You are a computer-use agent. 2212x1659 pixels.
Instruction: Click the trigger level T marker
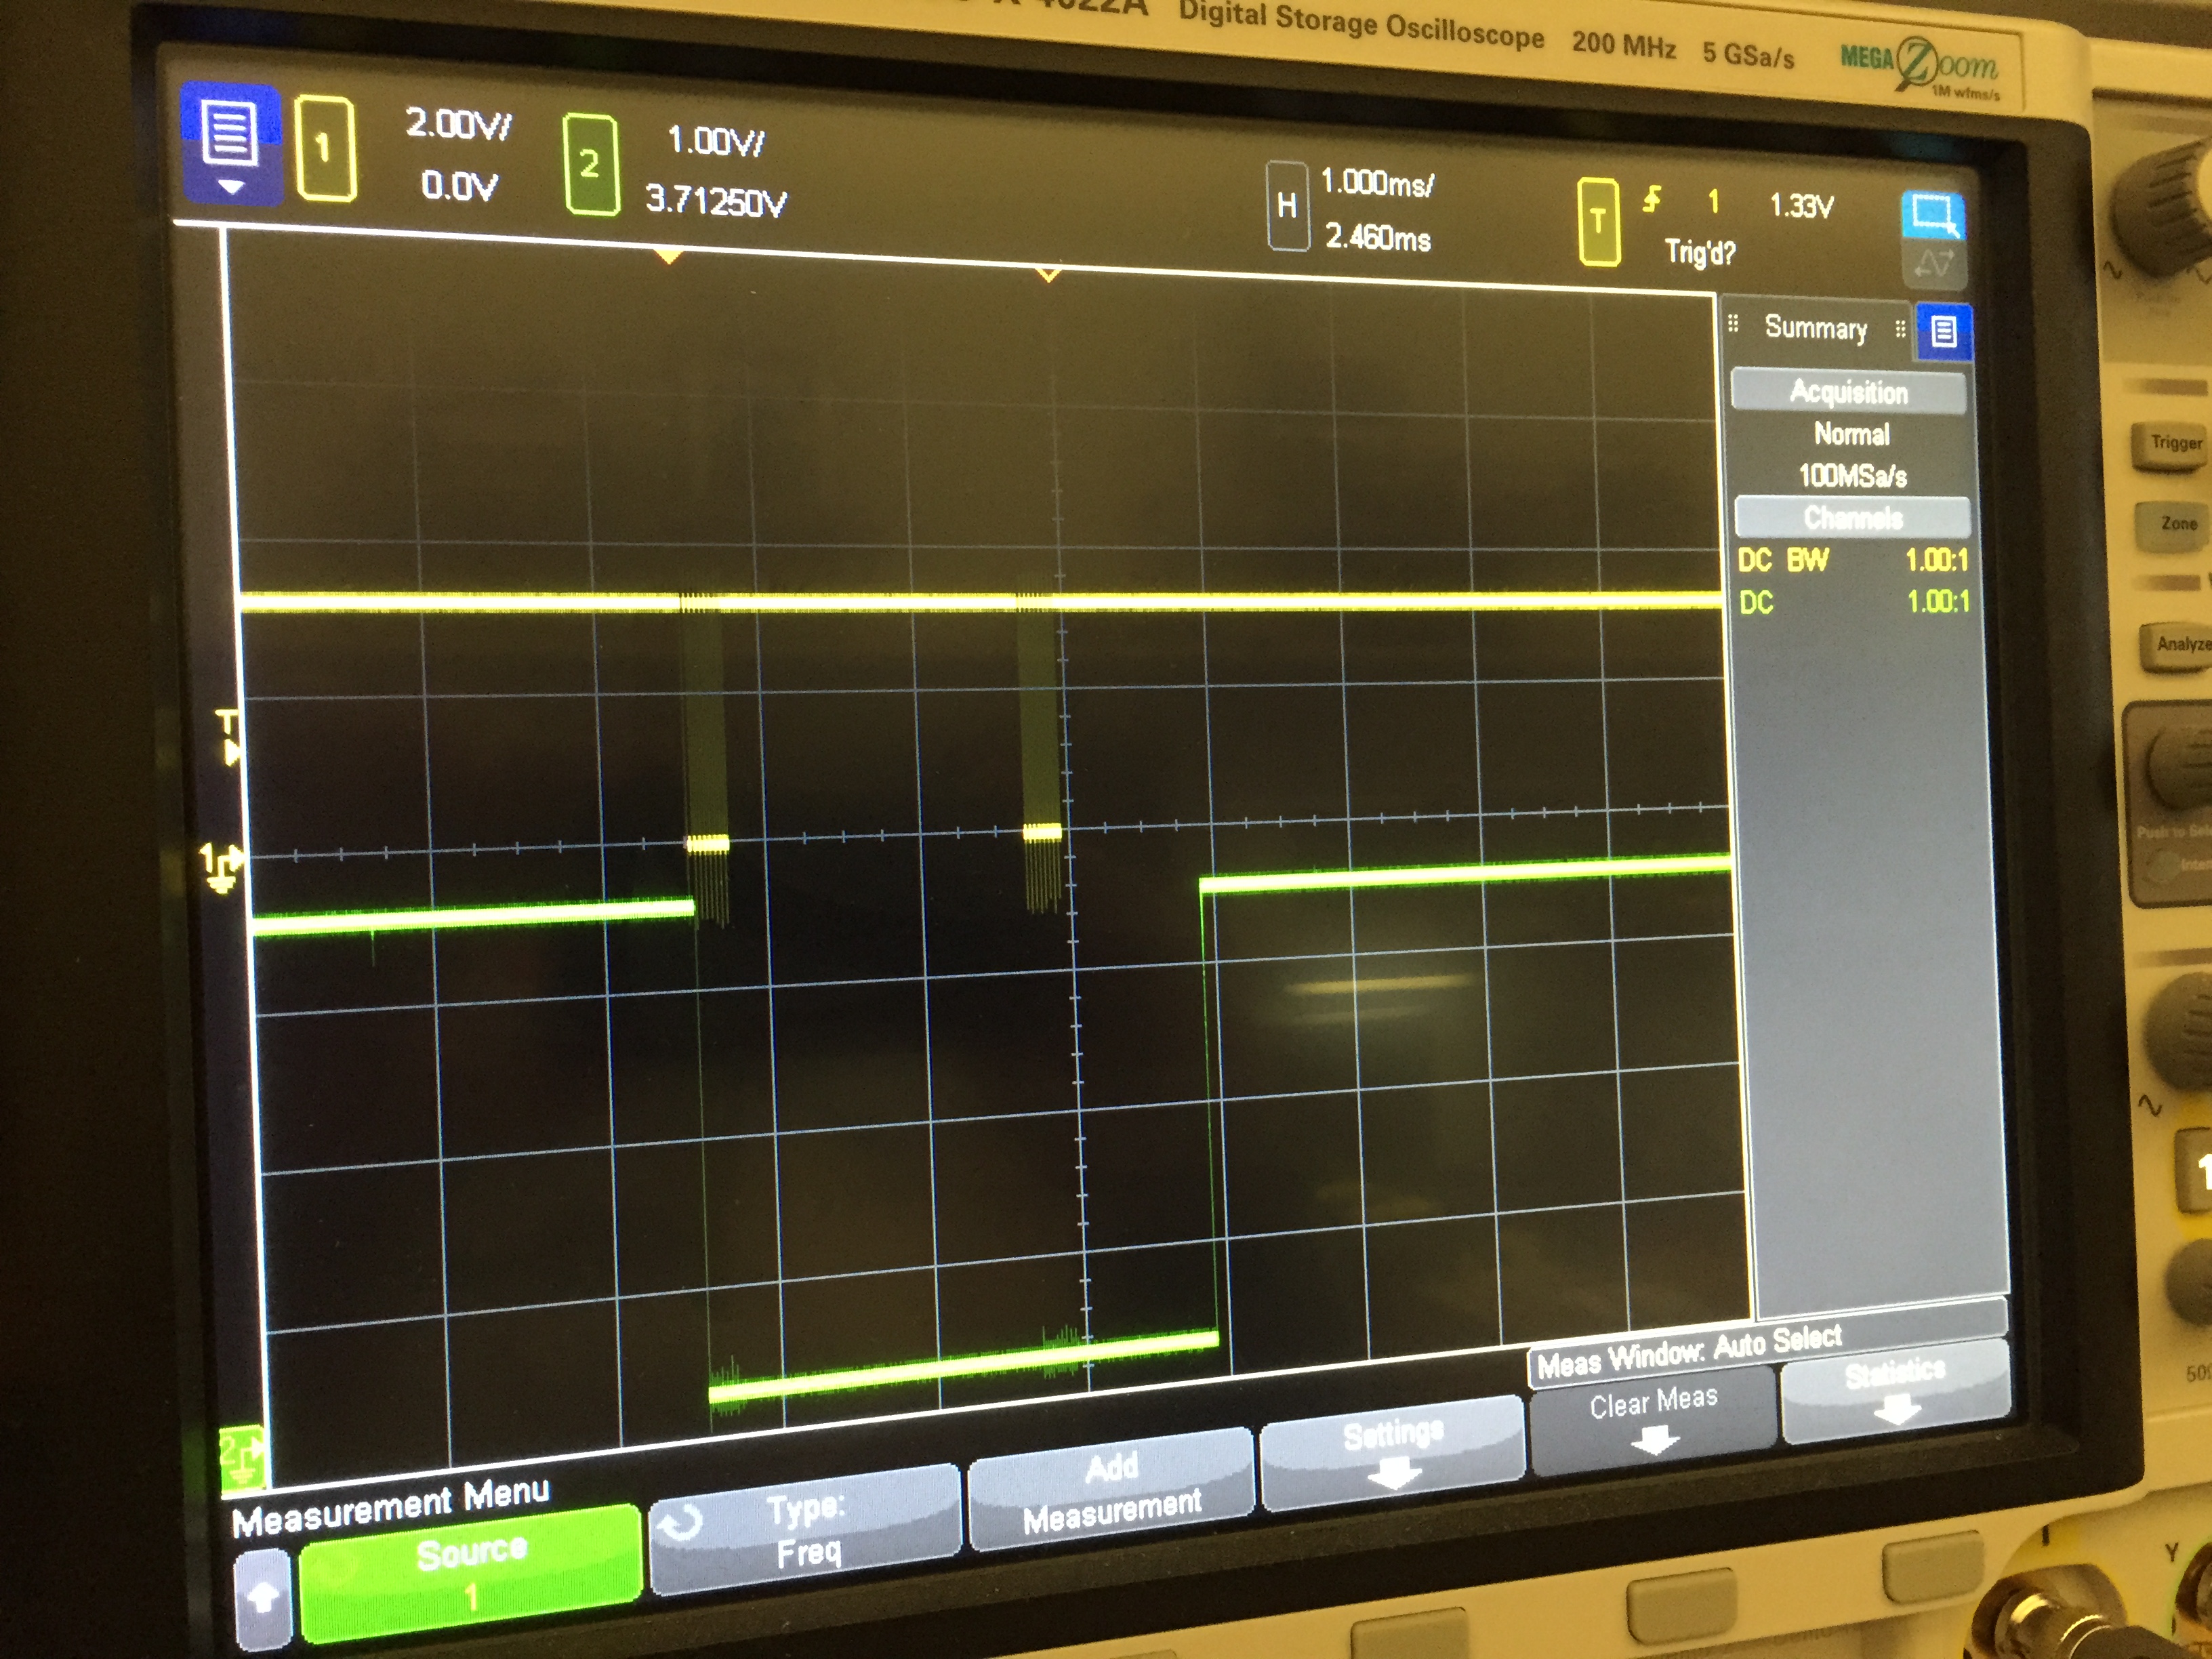(229, 737)
